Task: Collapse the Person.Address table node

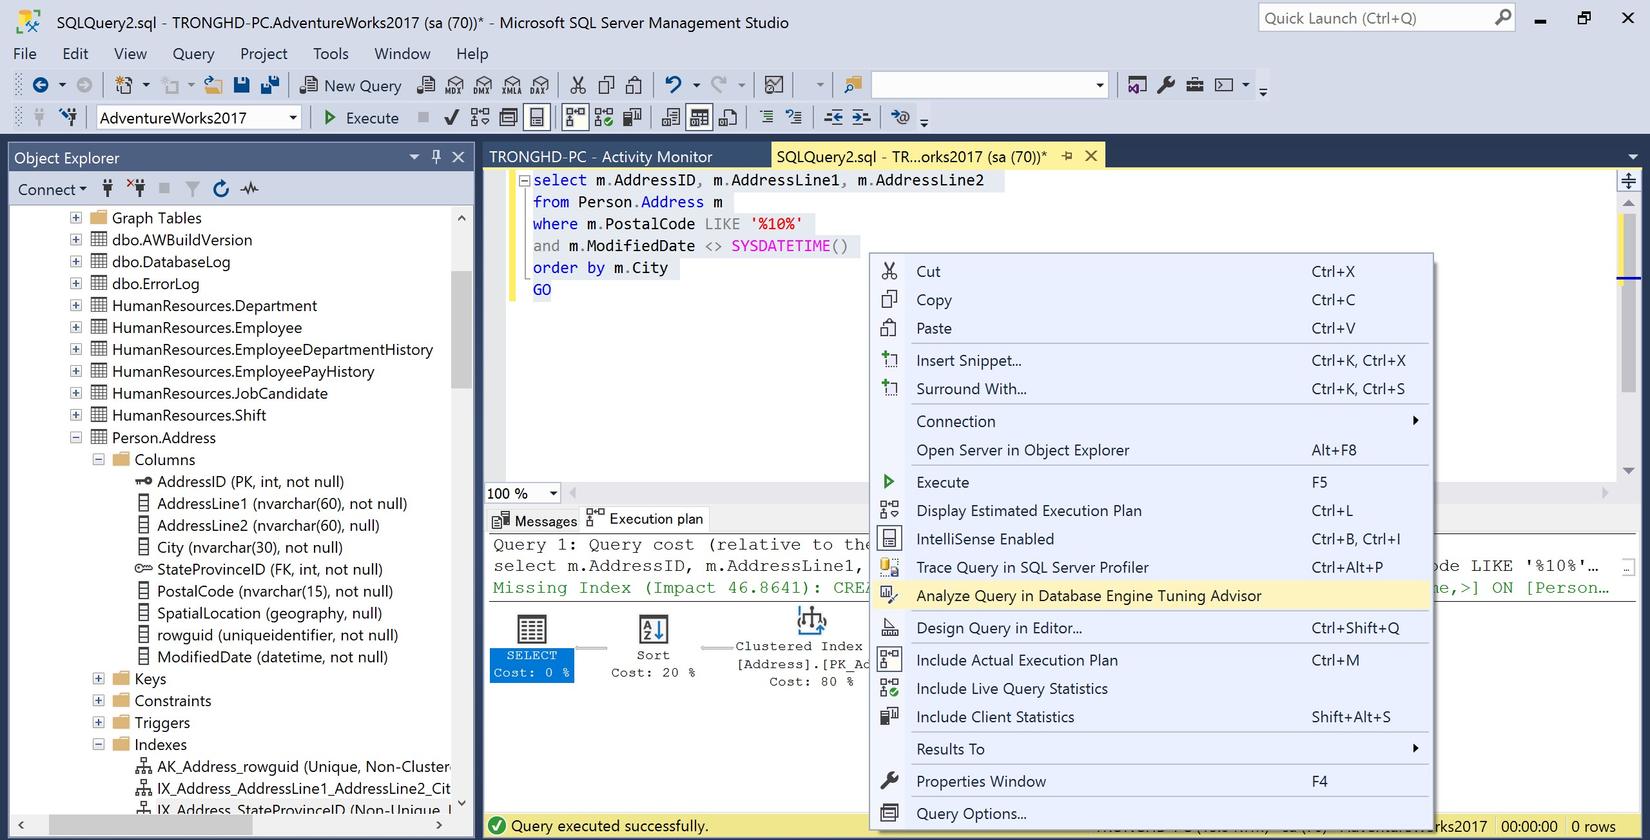Action: tap(76, 437)
